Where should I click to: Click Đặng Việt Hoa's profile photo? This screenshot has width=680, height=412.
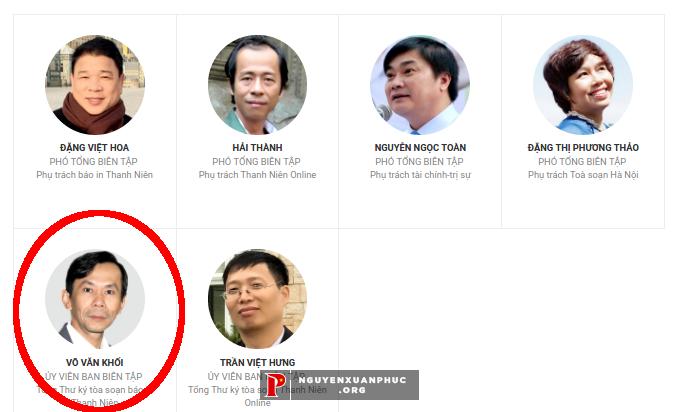click(x=95, y=85)
